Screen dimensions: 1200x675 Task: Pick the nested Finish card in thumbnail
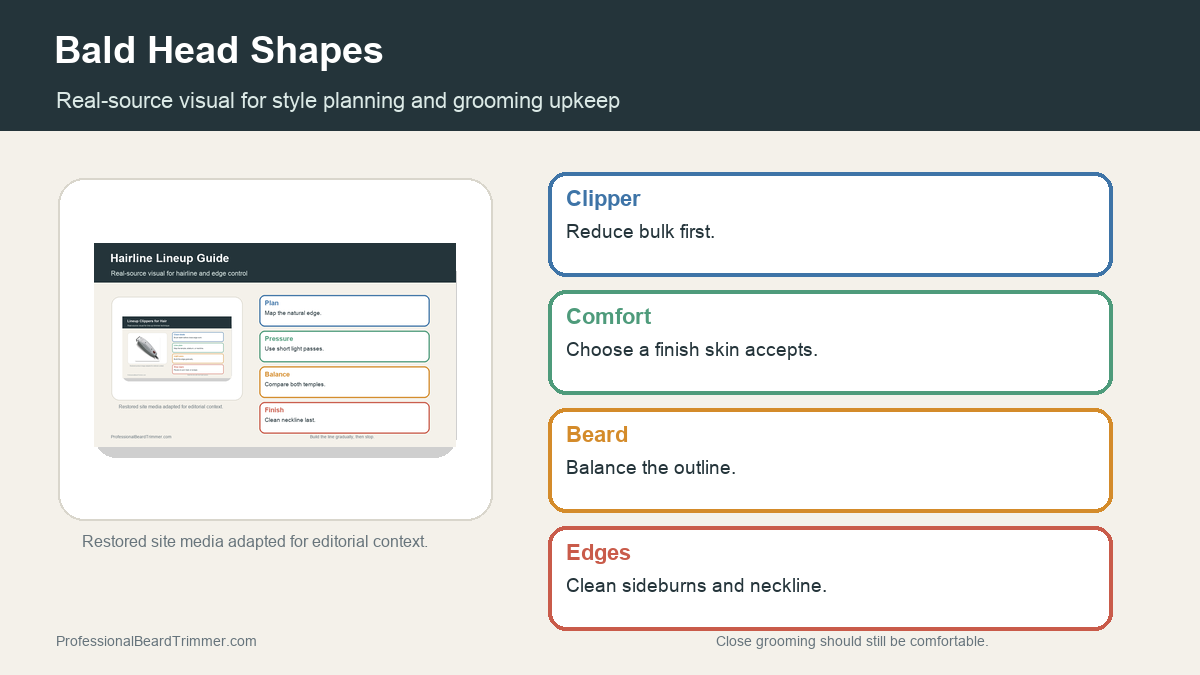tap(344, 418)
